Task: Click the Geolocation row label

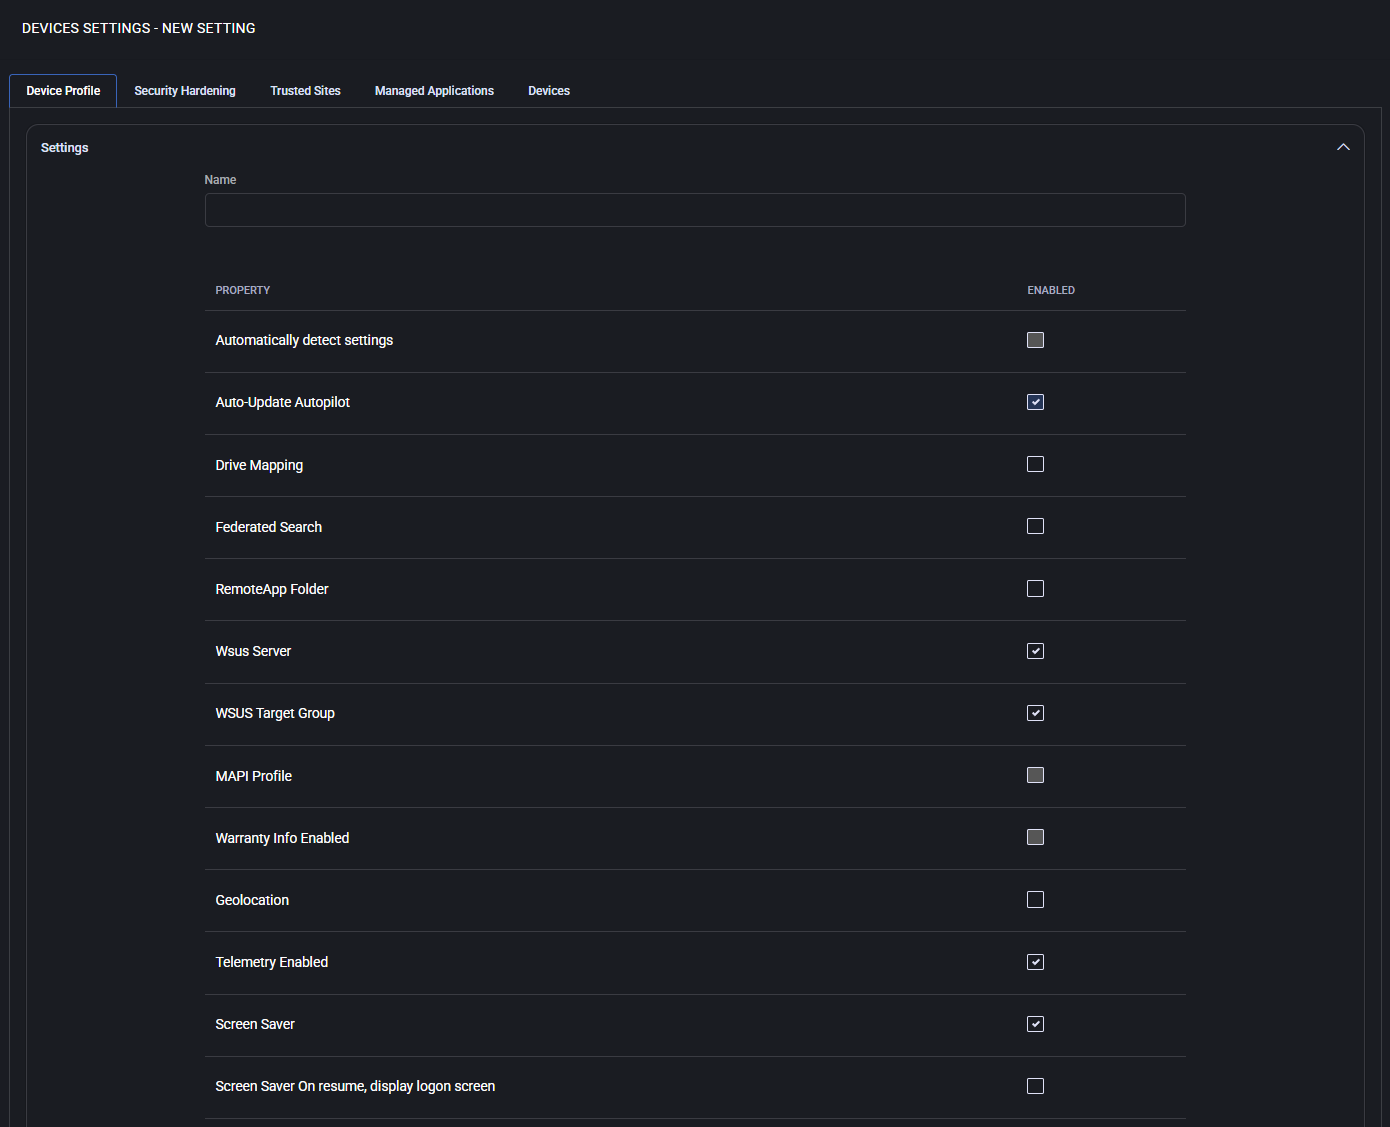Action: click(x=252, y=900)
